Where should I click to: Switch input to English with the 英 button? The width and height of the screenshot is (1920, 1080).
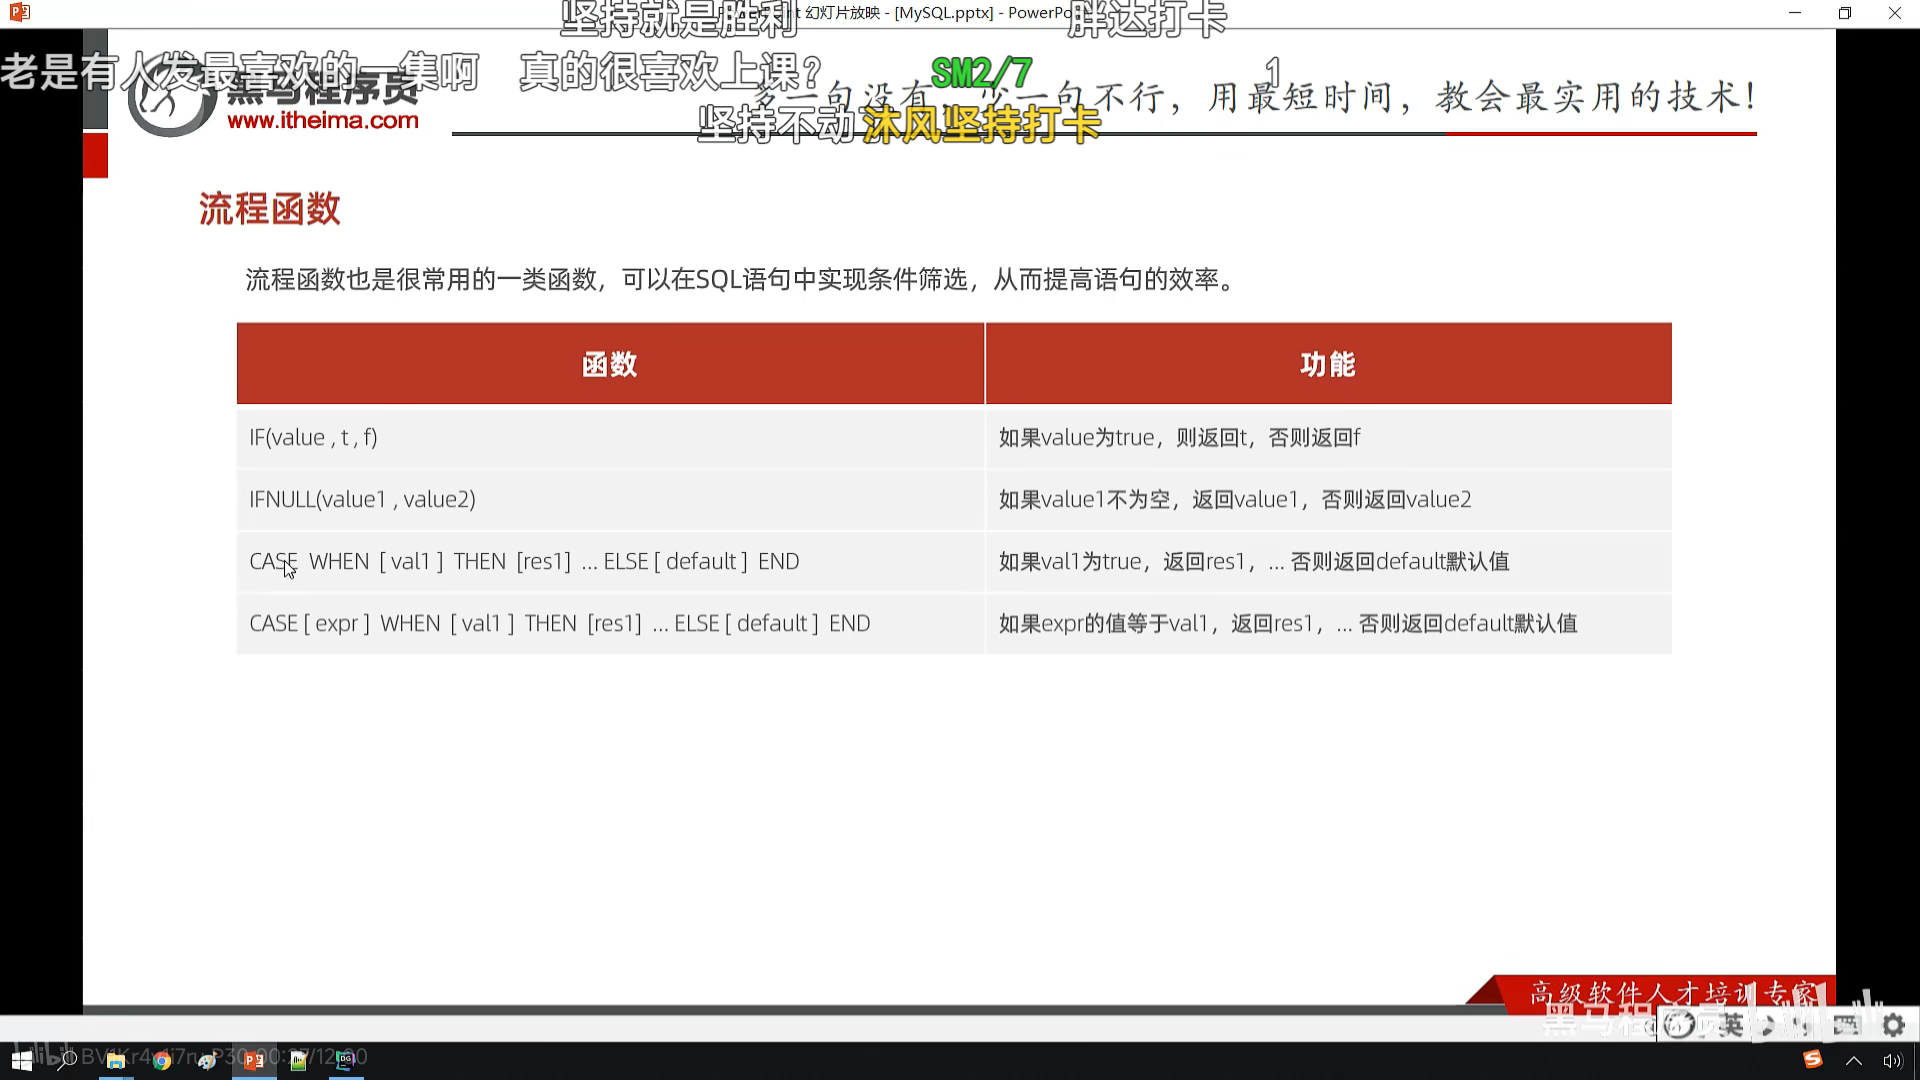click(x=1731, y=1024)
